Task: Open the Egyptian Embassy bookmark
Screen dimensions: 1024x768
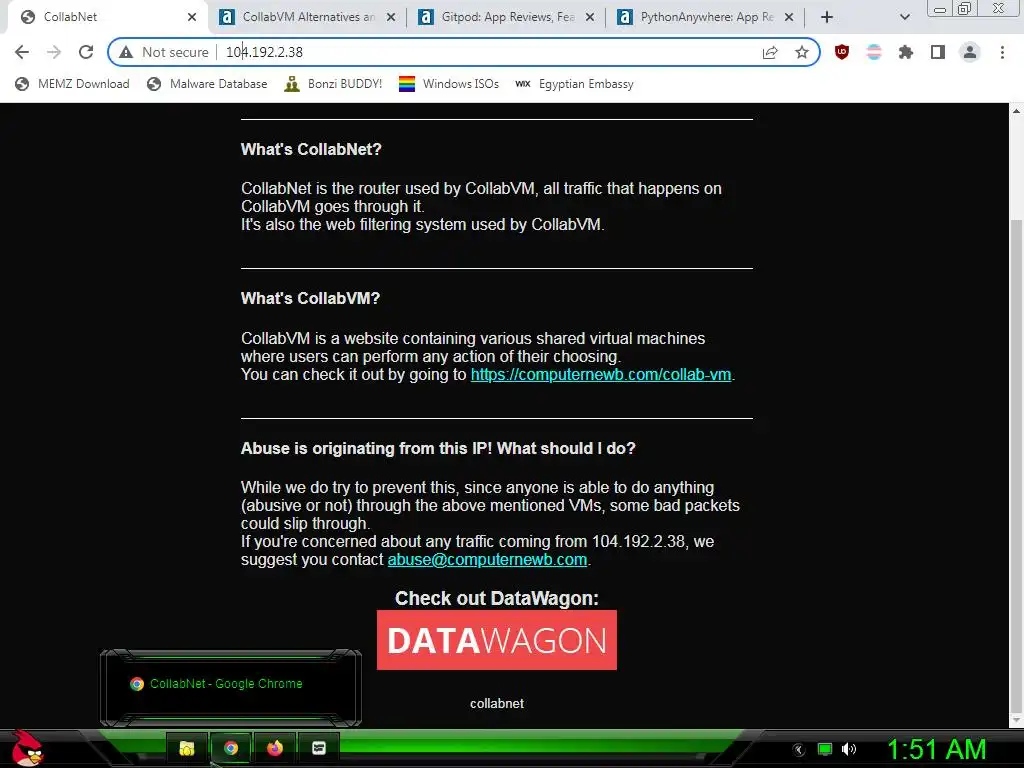Action: pyautogui.click(x=574, y=84)
